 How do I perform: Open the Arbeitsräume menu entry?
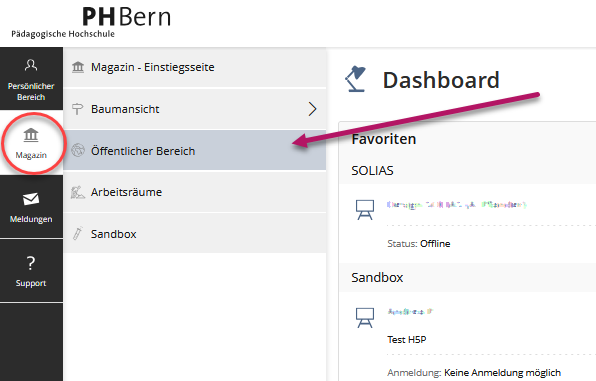pos(195,192)
